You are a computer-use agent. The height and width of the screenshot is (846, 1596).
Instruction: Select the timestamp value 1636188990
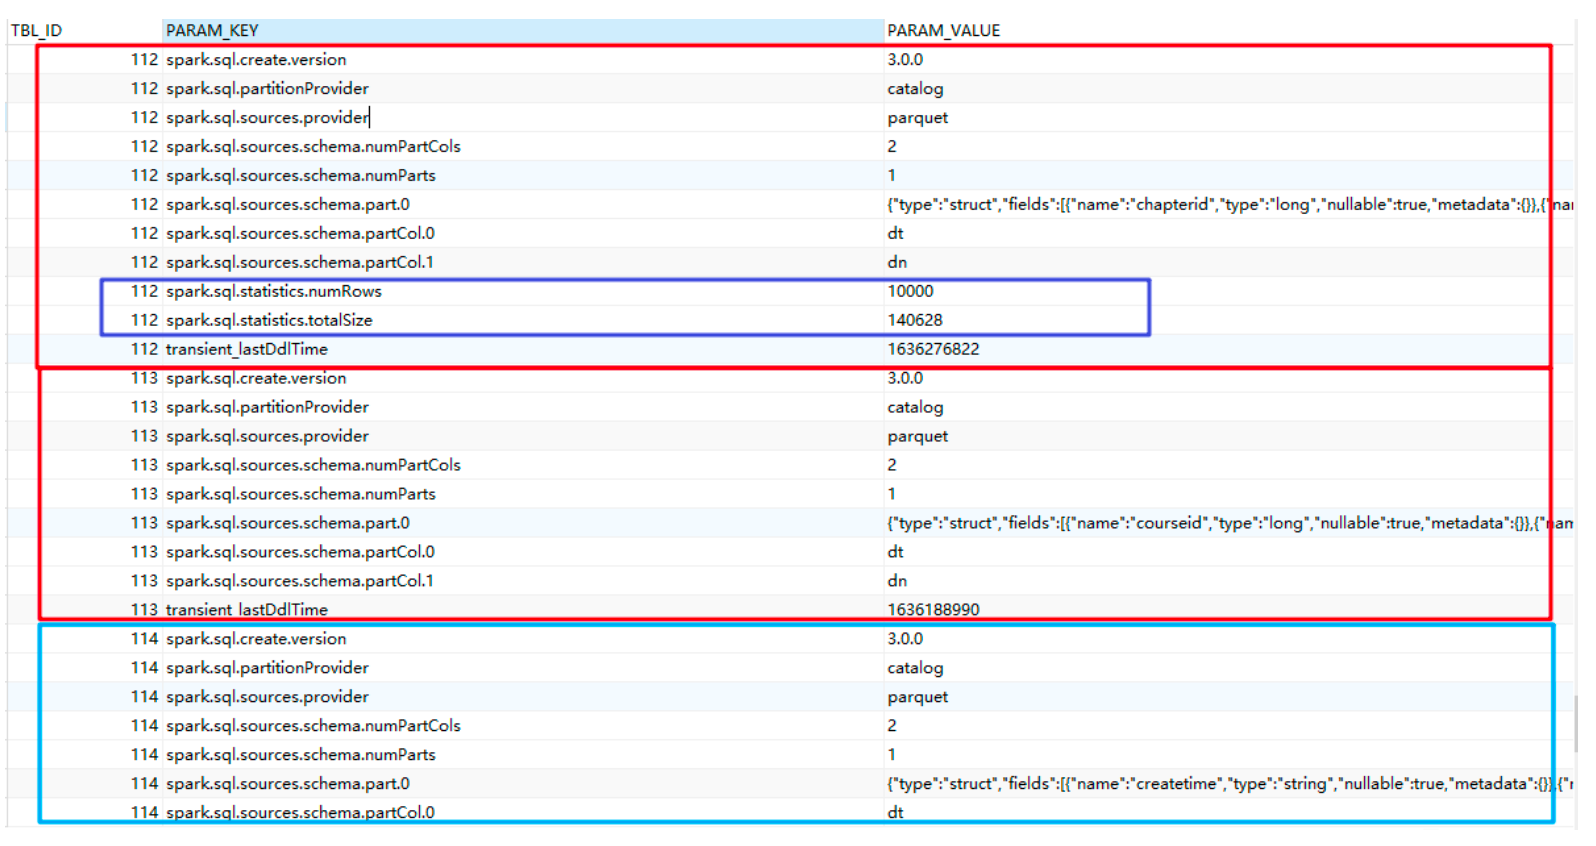(933, 610)
